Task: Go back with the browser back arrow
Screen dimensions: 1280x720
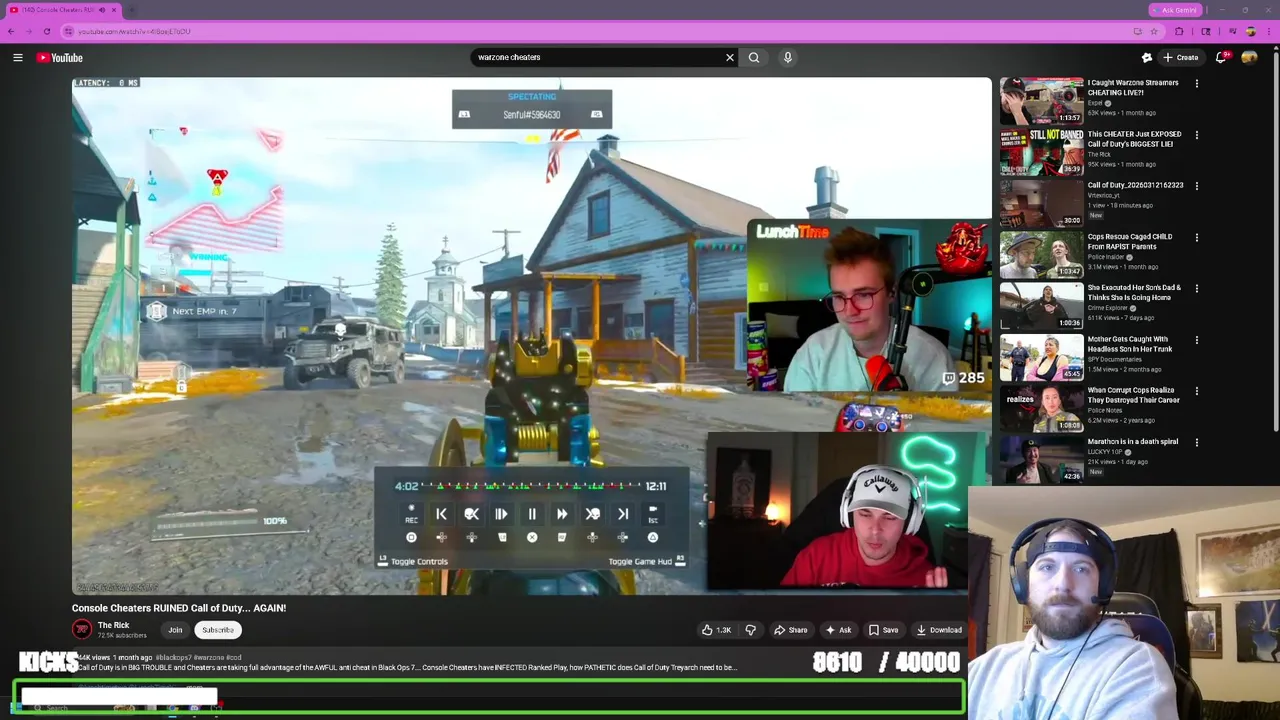Action: coord(11,31)
